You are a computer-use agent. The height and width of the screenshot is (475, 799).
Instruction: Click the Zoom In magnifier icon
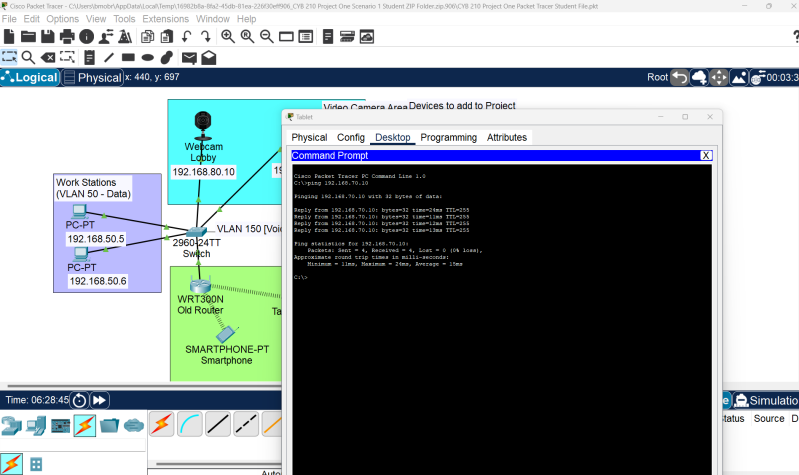228,37
